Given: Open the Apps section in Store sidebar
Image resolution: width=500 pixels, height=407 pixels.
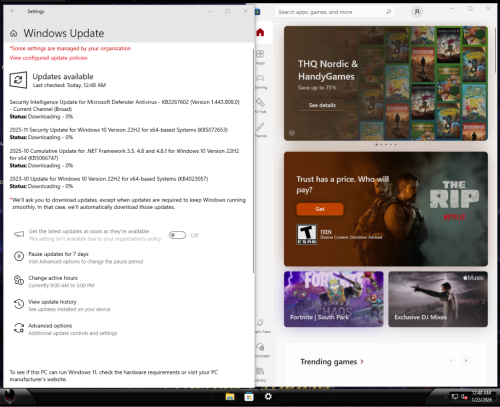Looking at the screenshot, I should (260, 56).
